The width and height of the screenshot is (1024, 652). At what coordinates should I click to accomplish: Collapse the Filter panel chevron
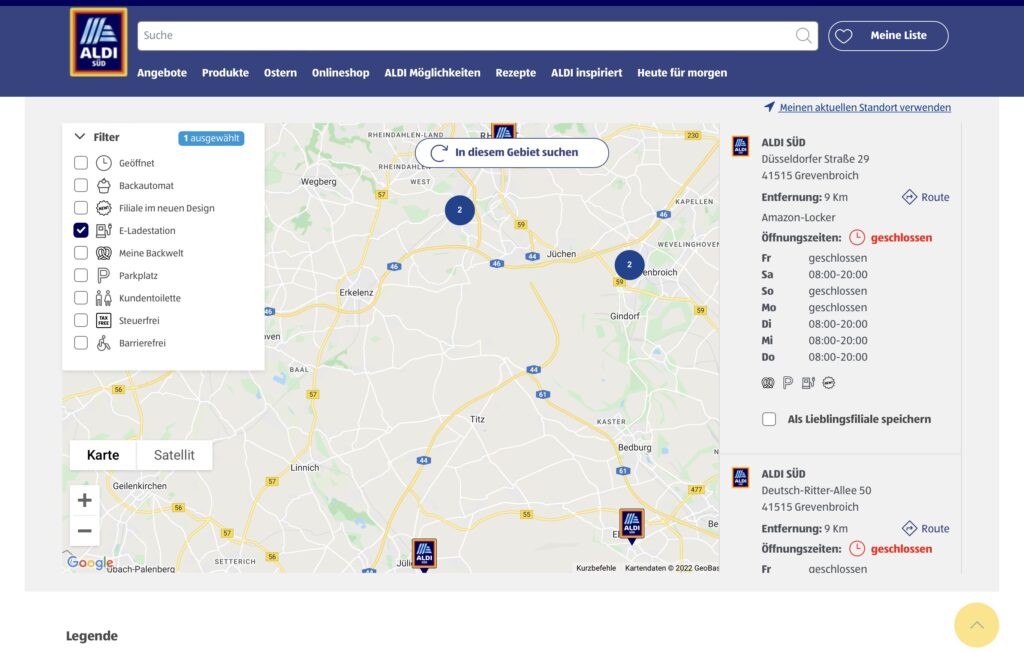80,137
